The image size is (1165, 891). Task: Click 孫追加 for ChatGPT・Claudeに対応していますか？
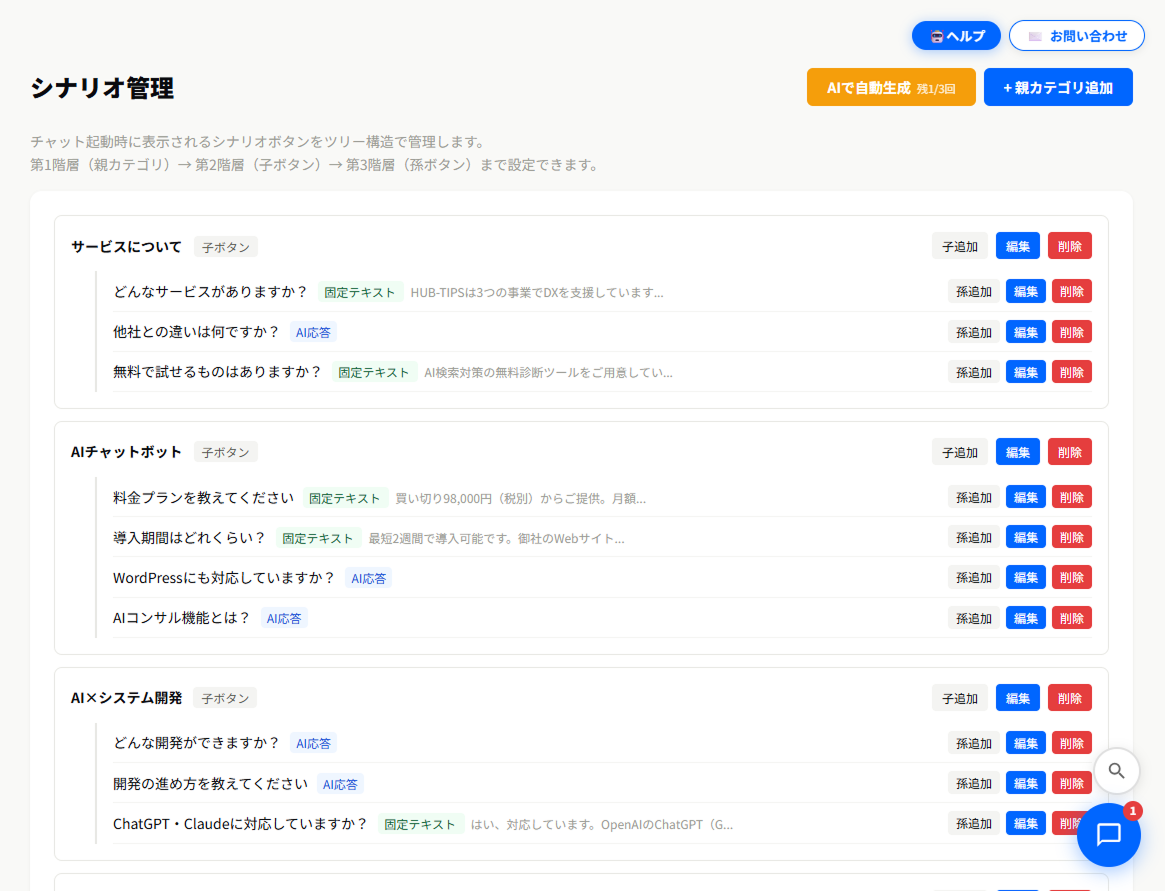click(x=973, y=824)
